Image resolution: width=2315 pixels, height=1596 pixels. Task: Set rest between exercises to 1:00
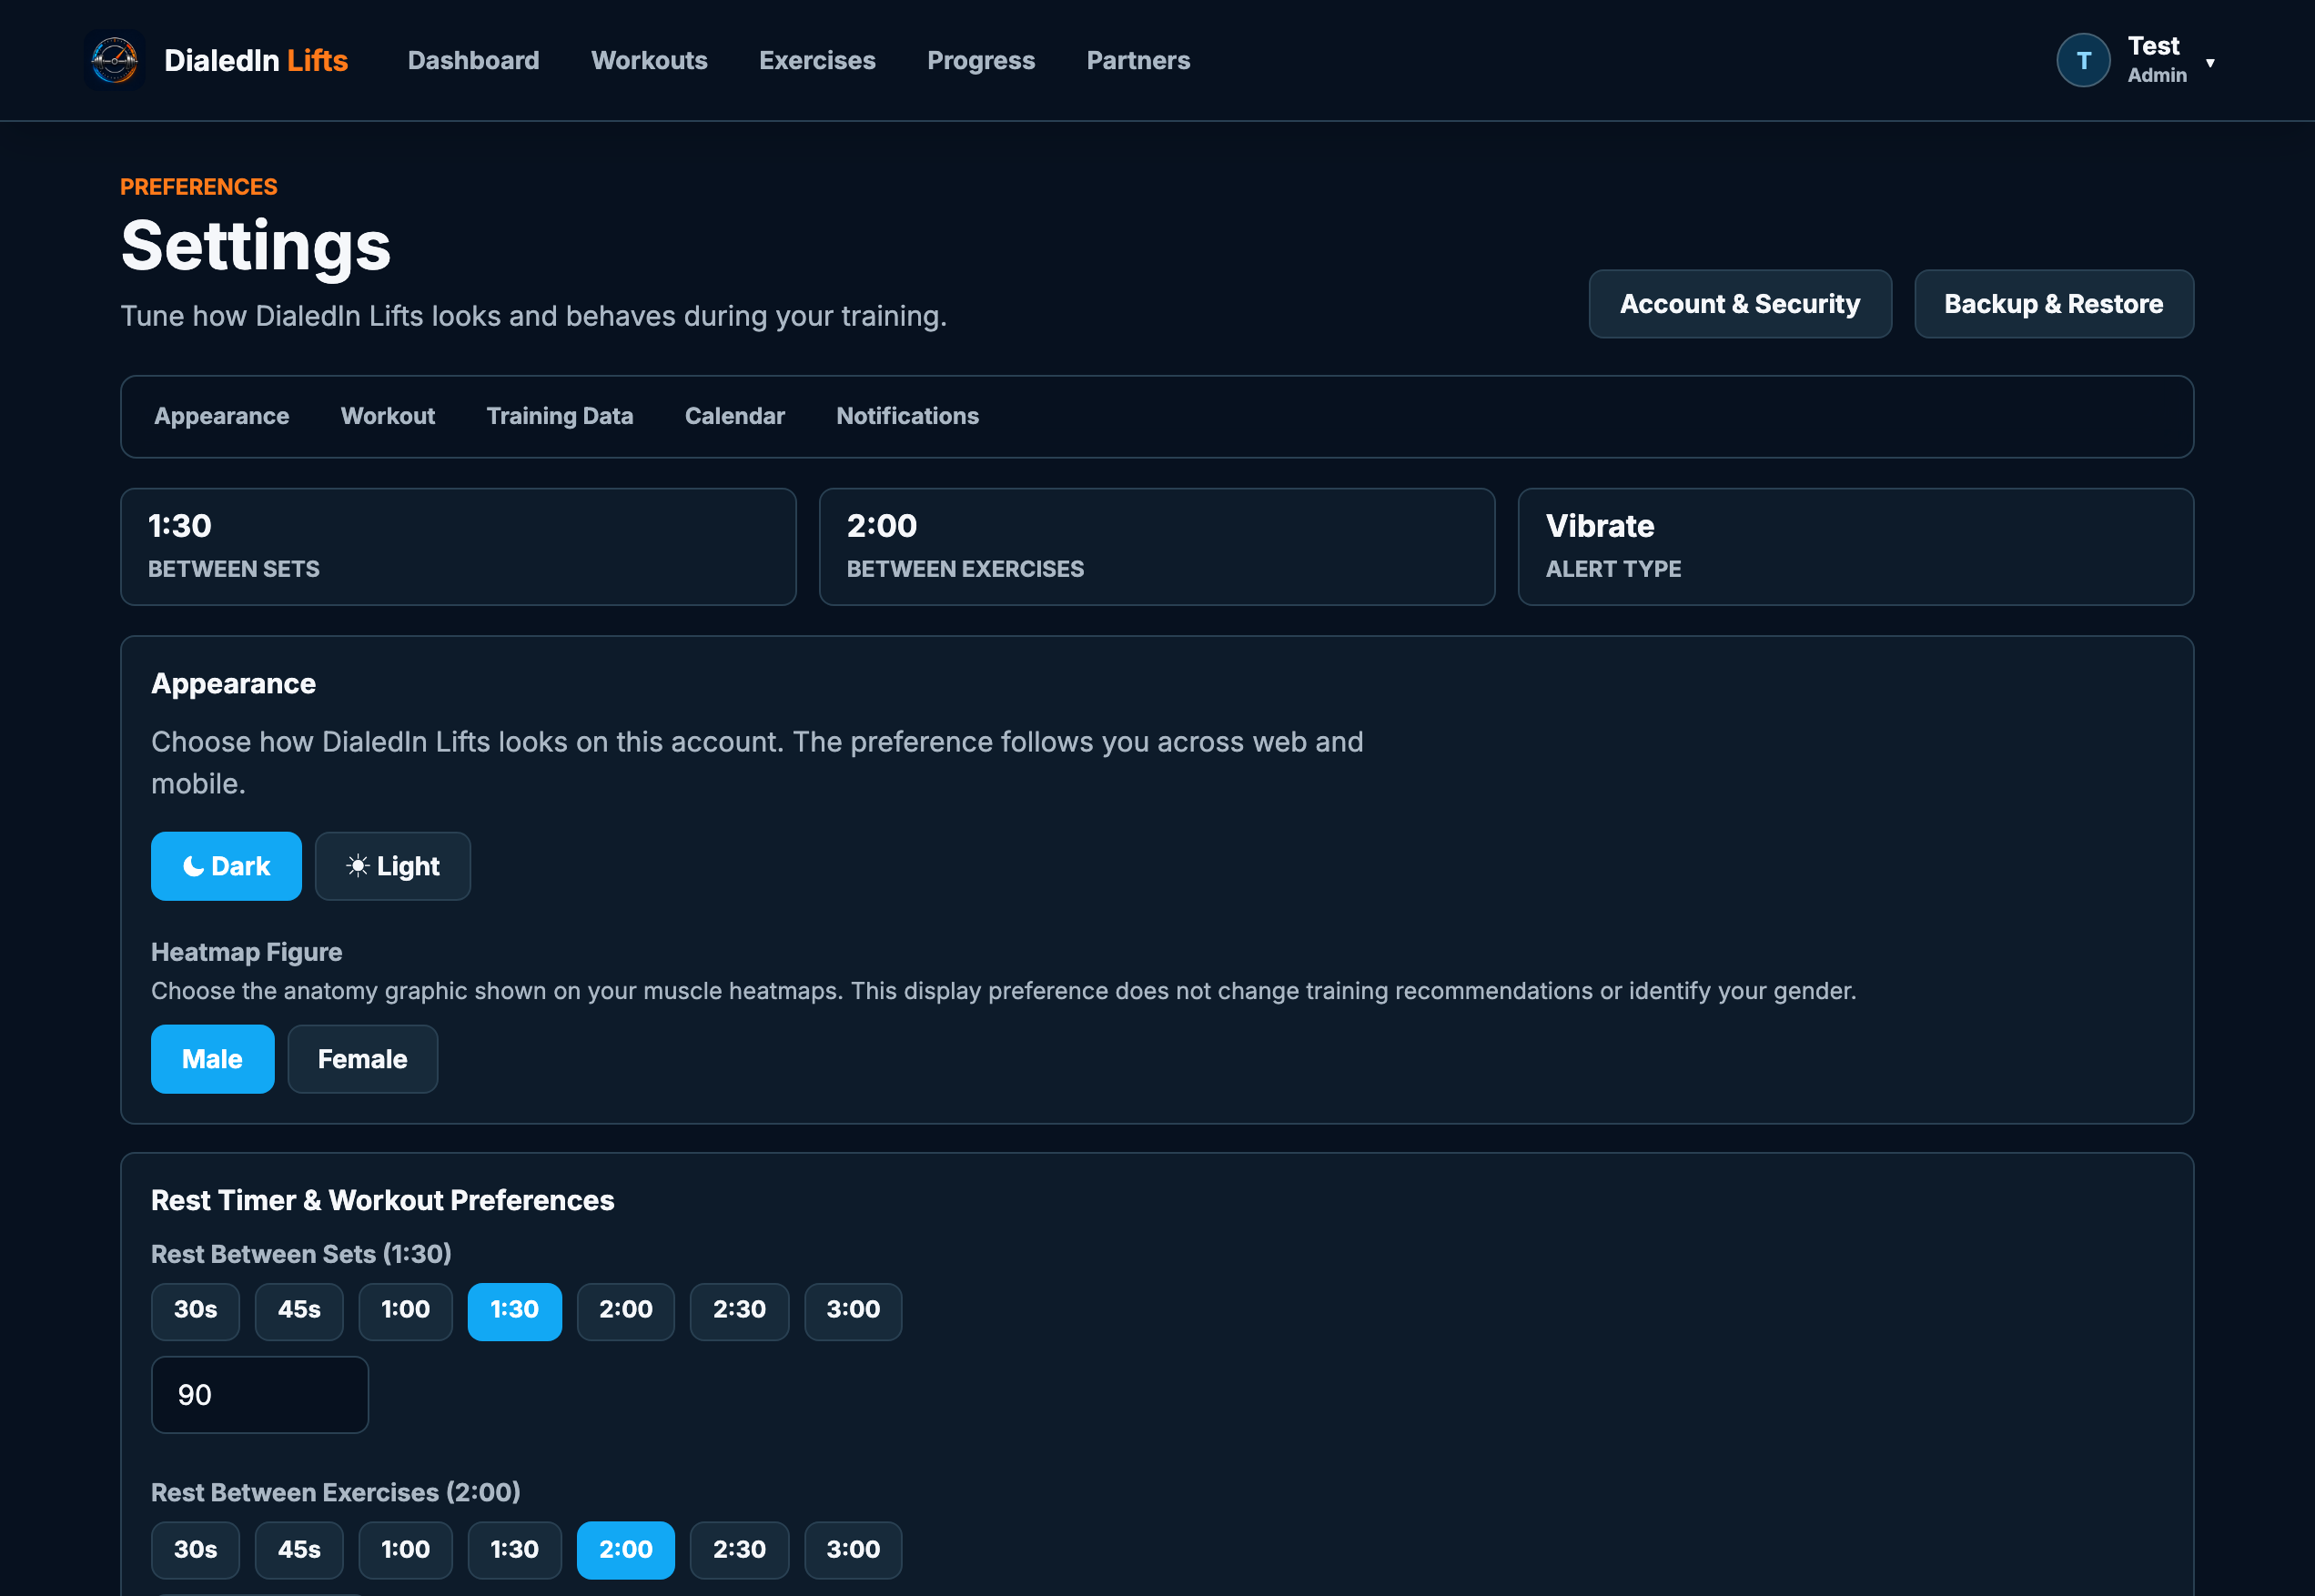point(405,1550)
